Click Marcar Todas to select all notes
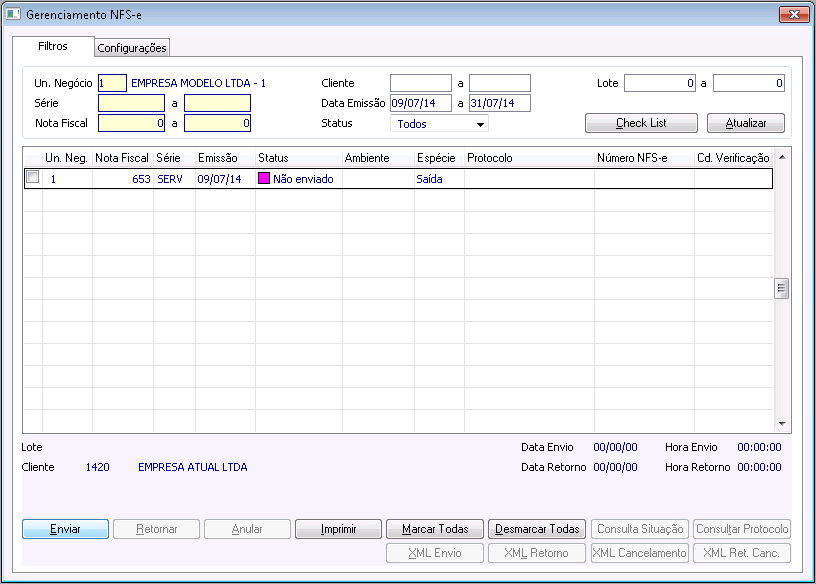Image resolution: width=816 pixels, height=584 pixels. coord(435,529)
